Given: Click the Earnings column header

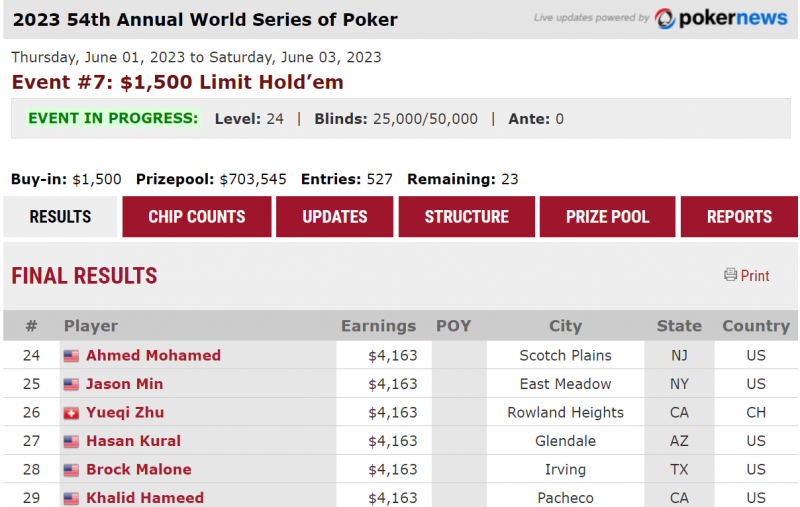Looking at the screenshot, I should pyautogui.click(x=378, y=326).
